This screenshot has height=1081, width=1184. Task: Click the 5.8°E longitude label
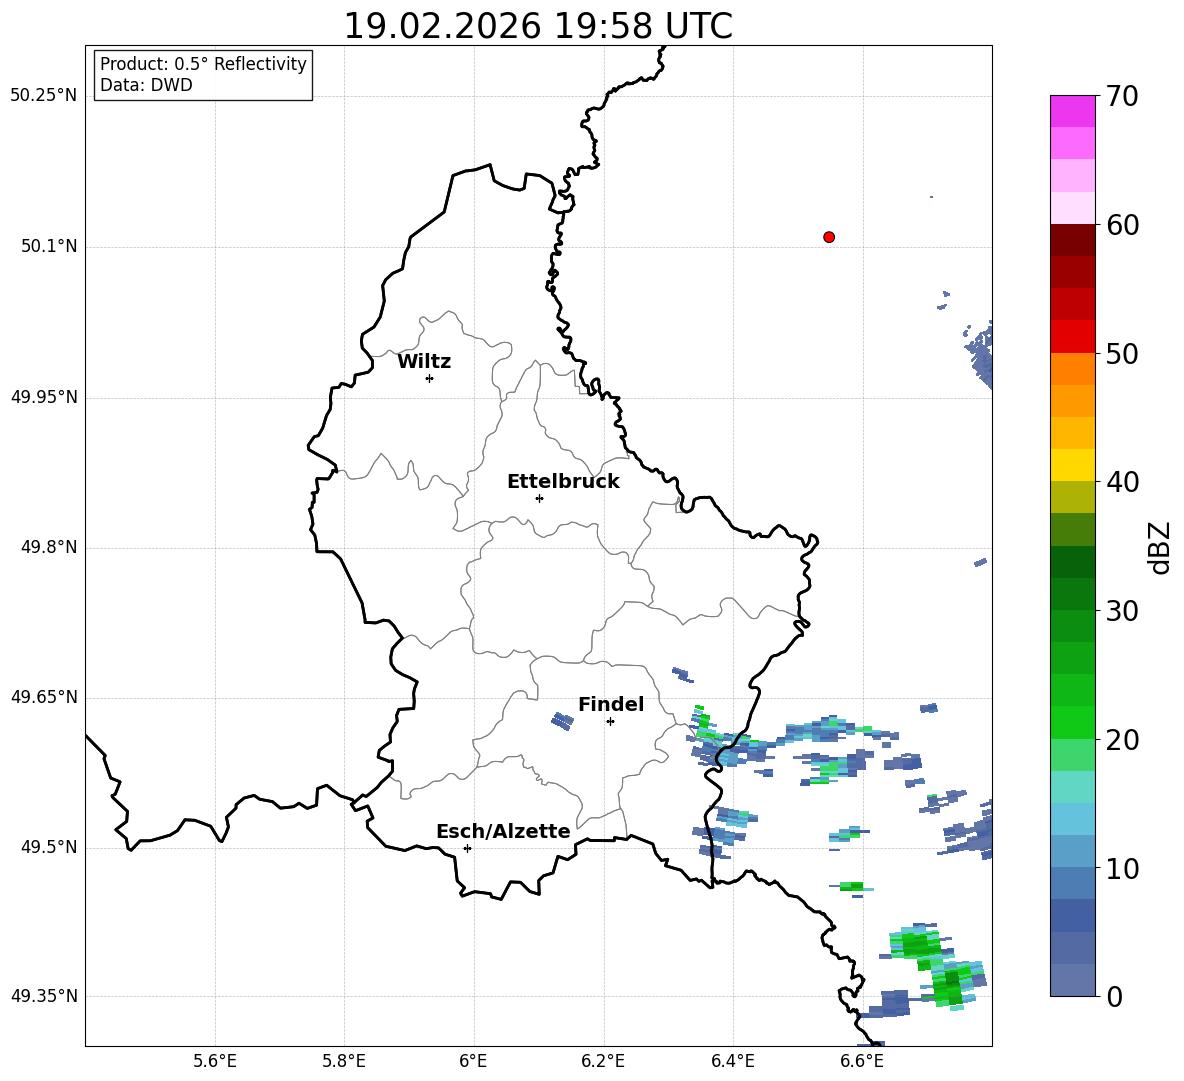pos(344,1061)
